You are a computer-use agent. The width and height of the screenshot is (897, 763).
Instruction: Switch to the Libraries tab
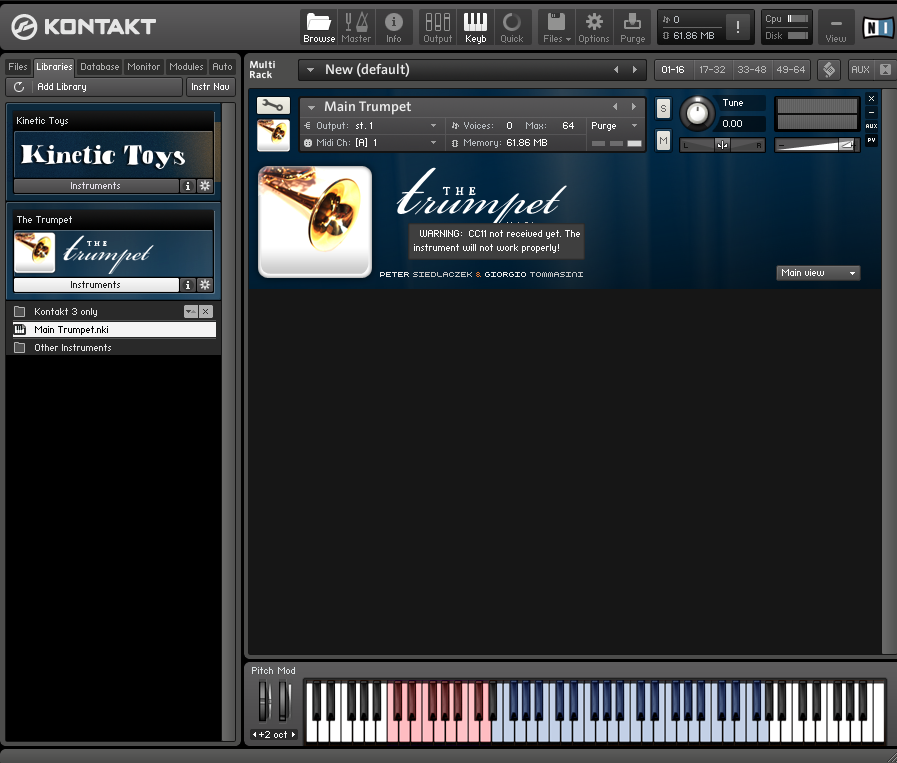54,67
